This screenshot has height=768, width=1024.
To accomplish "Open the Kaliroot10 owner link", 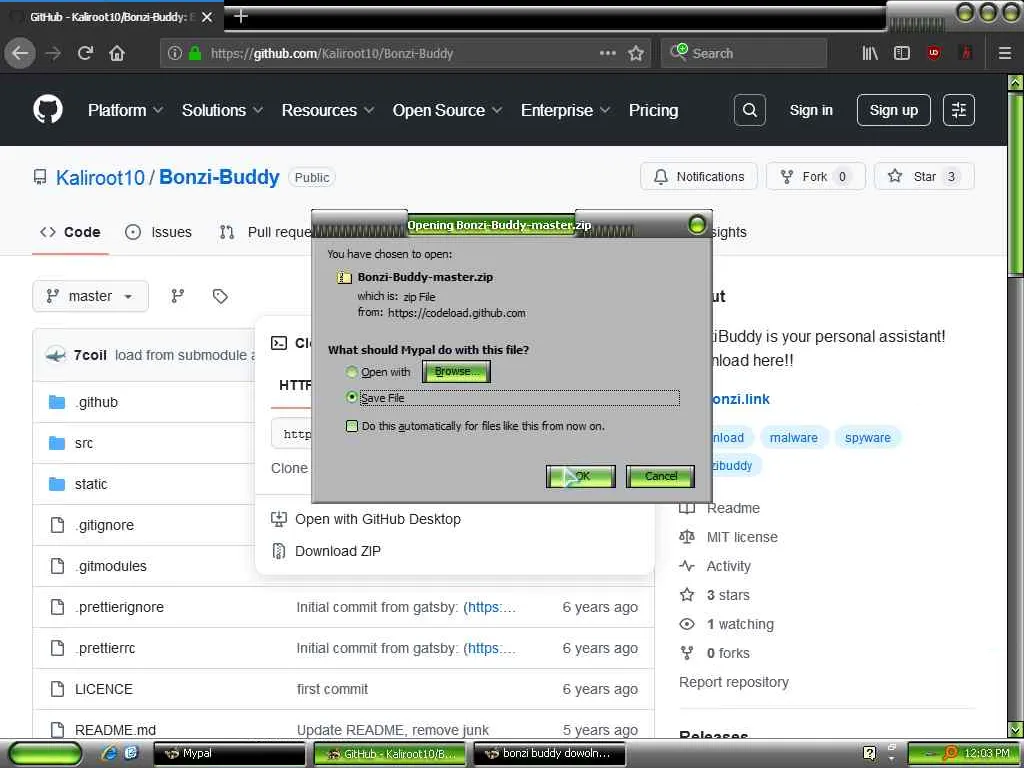I will (100, 177).
